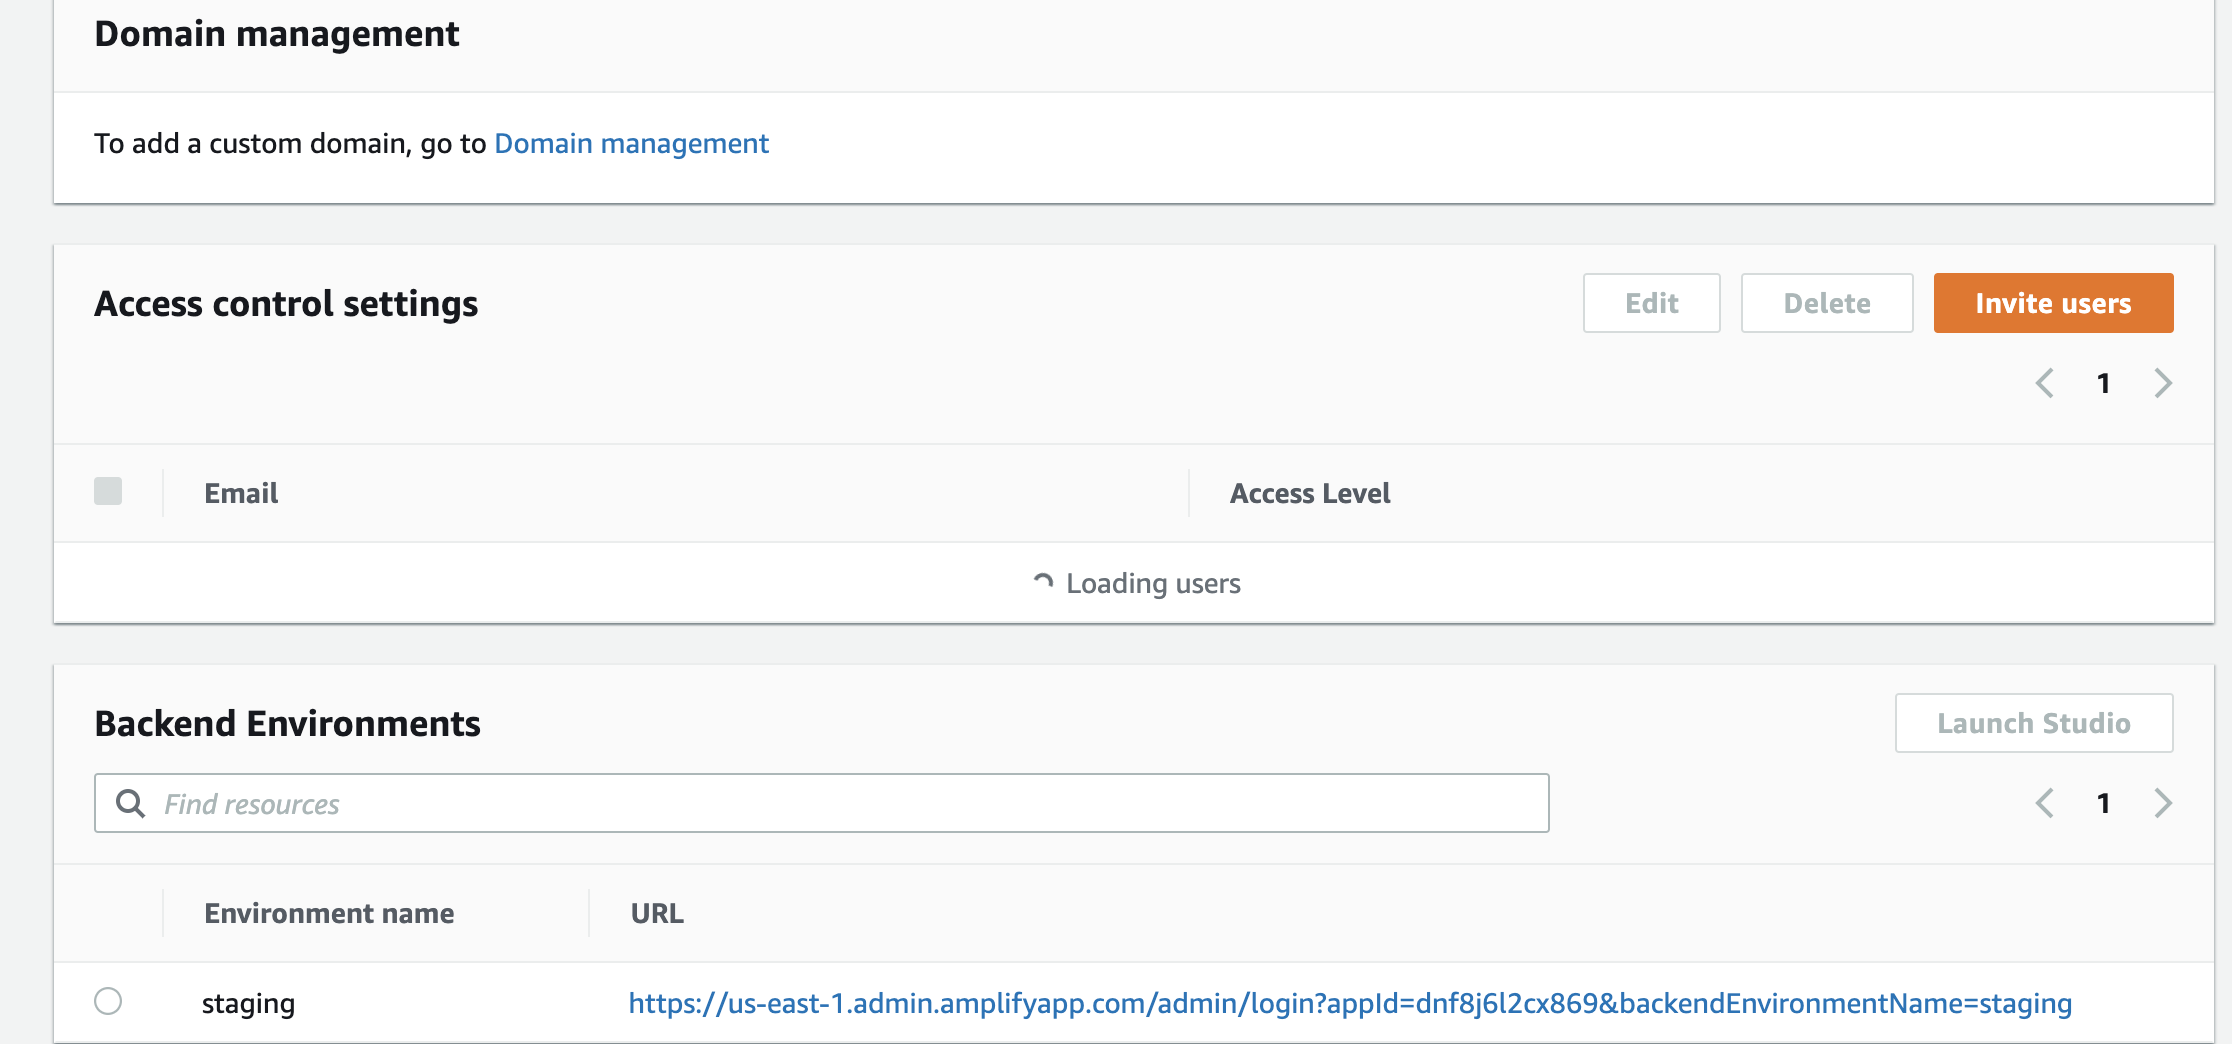Click the Environment name column header
The width and height of the screenshot is (2232, 1044).
[x=330, y=912]
